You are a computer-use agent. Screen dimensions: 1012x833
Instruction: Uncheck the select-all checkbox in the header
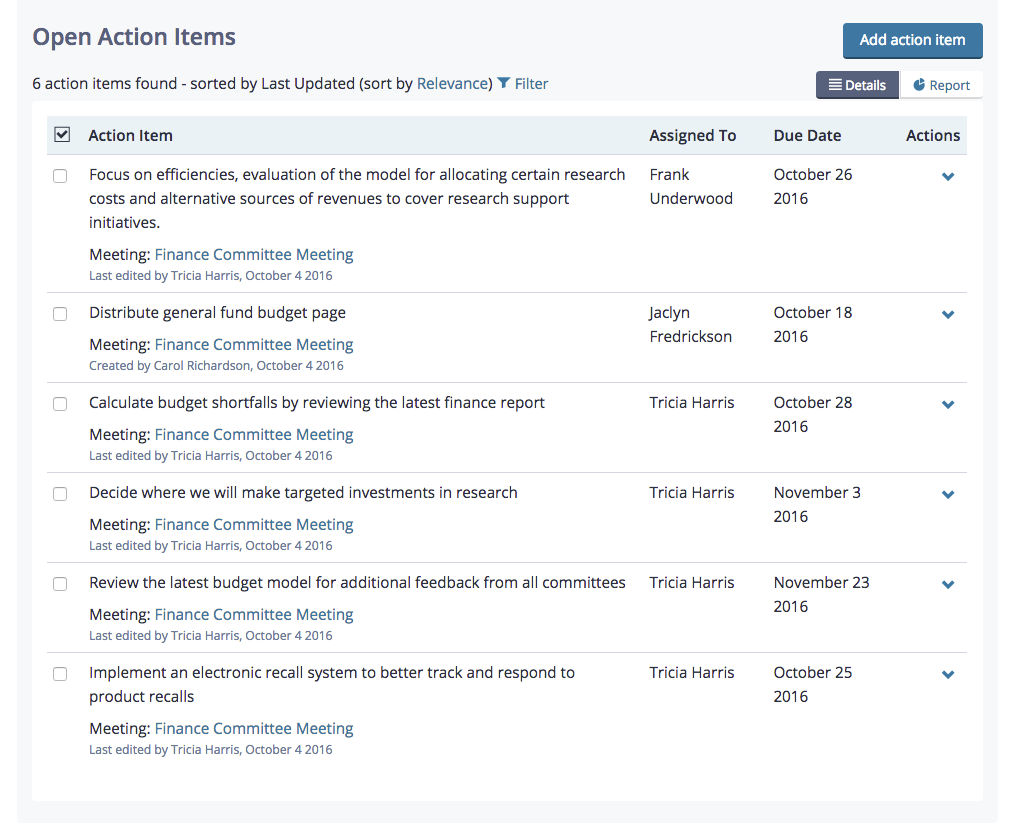pyautogui.click(x=63, y=133)
